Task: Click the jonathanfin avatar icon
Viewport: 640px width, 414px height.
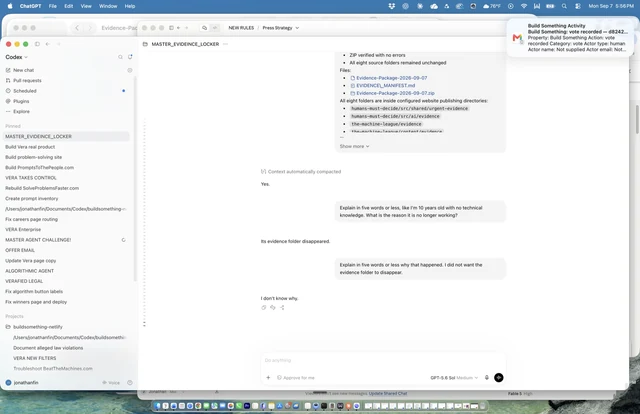Action: click(8, 383)
